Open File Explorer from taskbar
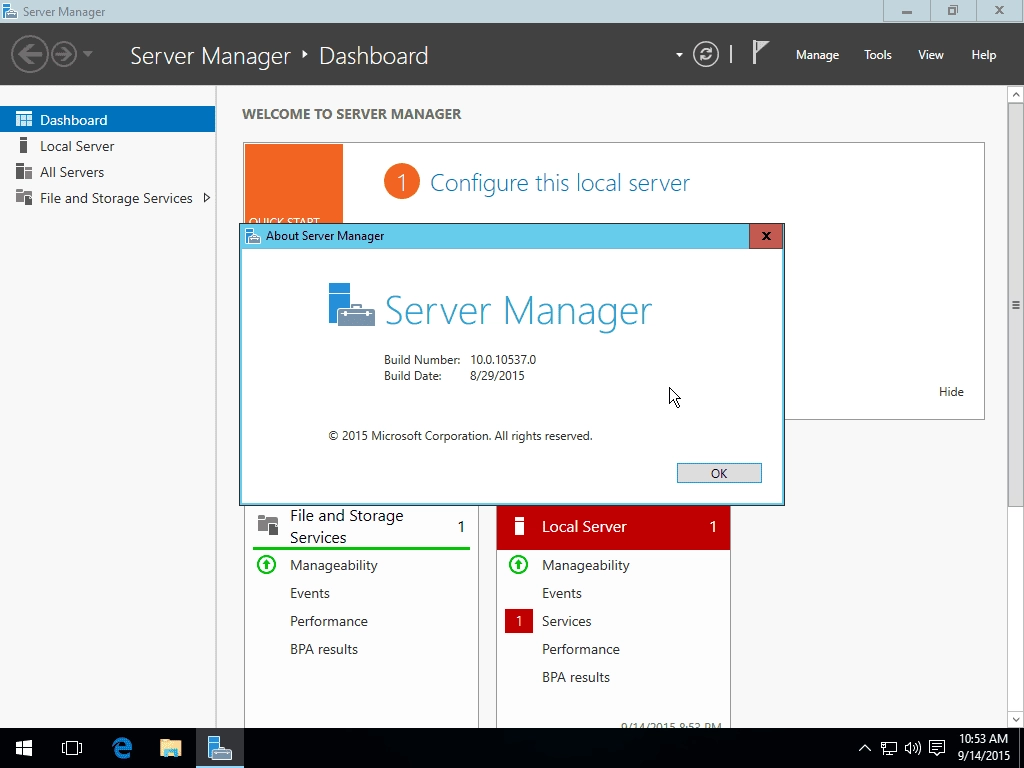1024x768 pixels. click(x=170, y=748)
